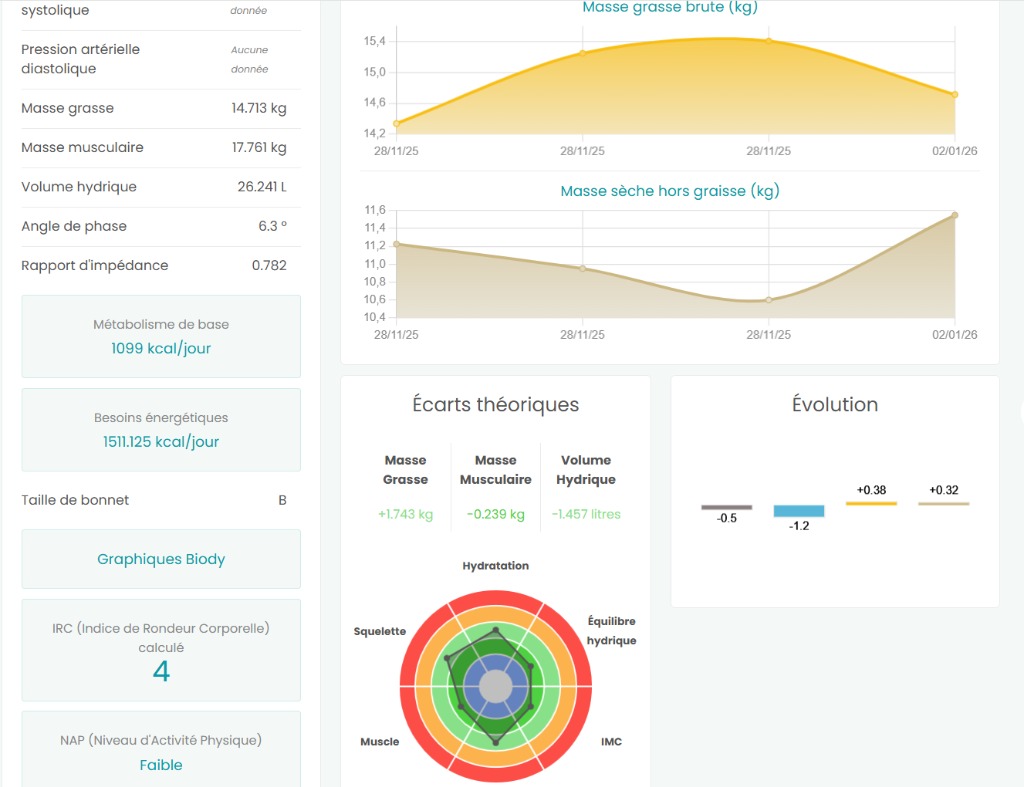The height and width of the screenshot is (787, 1024).
Task: Click the Squelette axis label on radar
Action: point(380,631)
